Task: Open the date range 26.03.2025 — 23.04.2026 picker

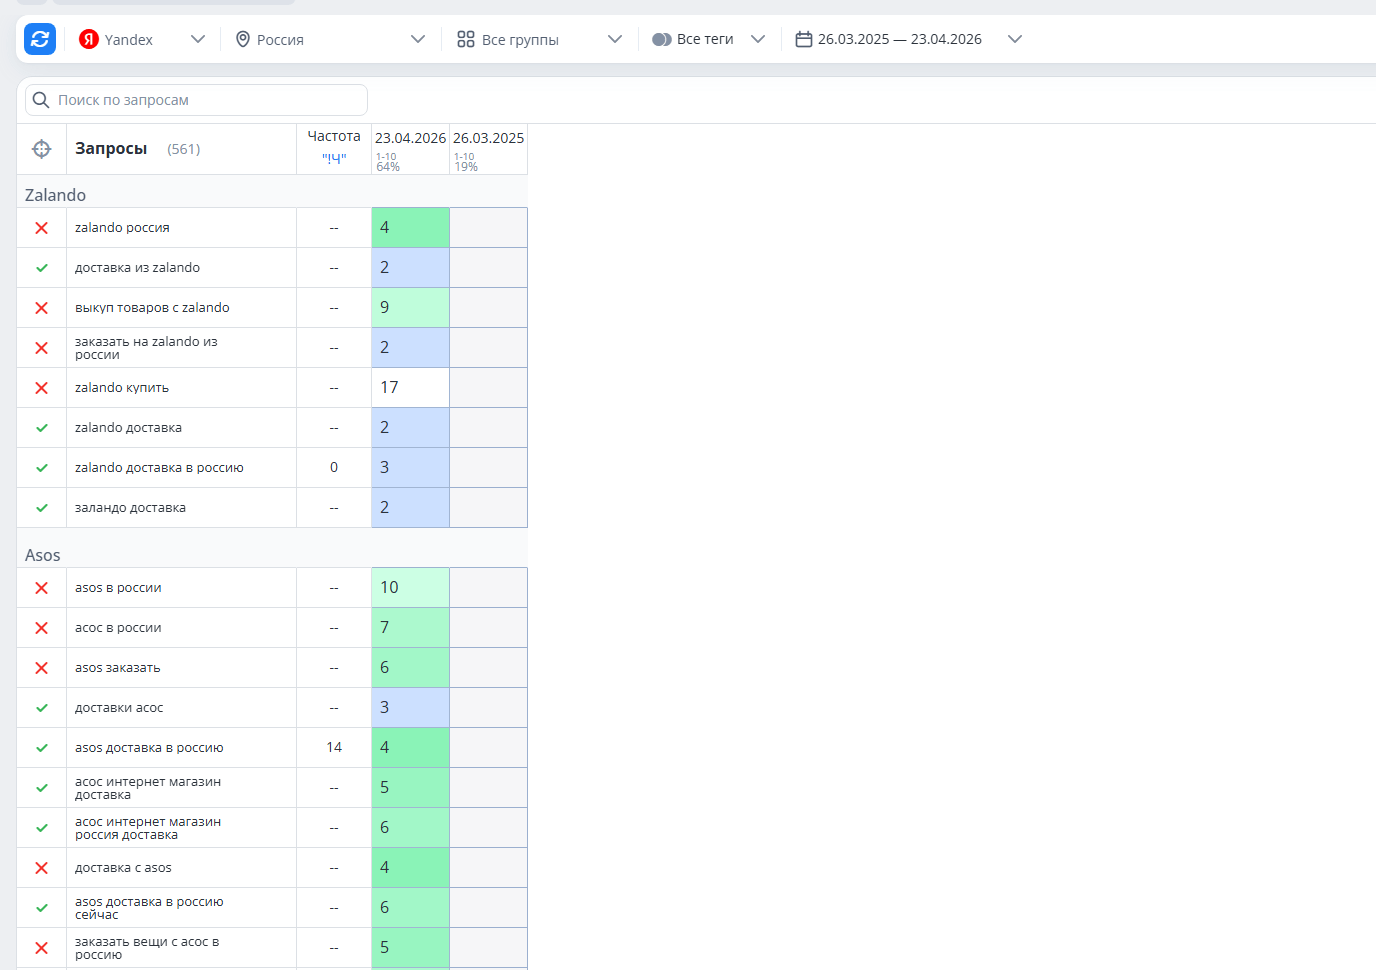Action: 908,39
